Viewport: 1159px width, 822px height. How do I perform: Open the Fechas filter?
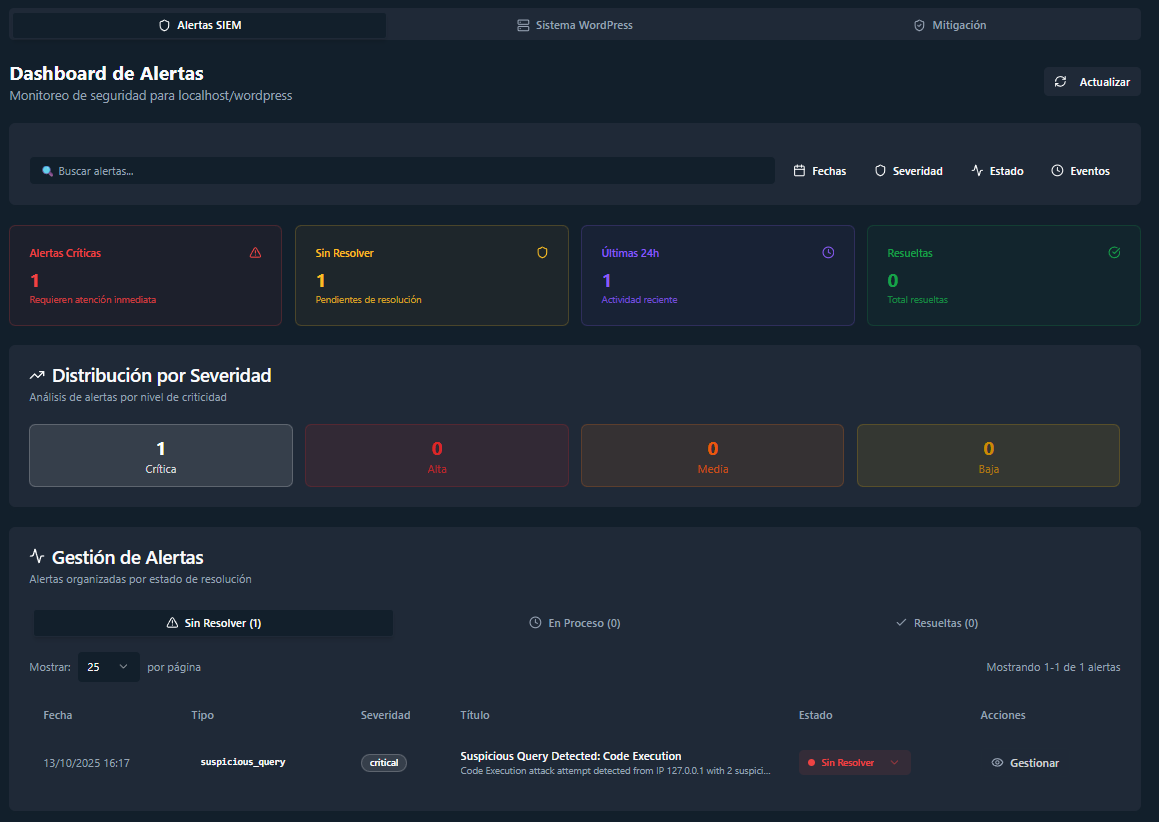pos(820,171)
